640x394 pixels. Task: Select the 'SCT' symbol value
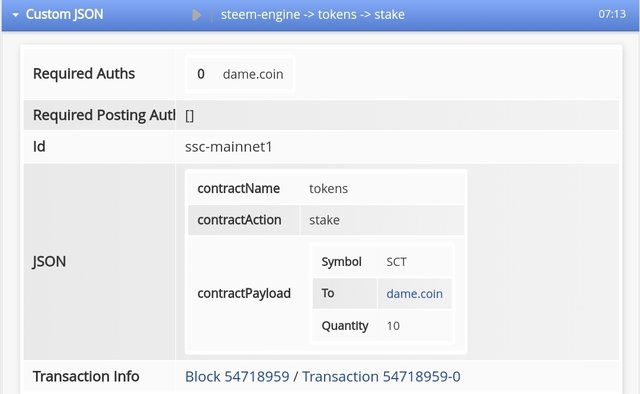click(396, 262)
